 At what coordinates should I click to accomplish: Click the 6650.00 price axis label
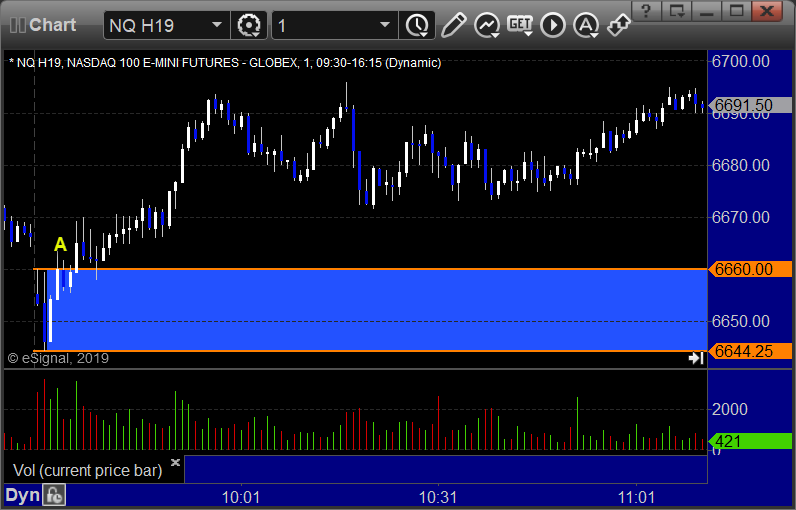pyautogui.click(x=741, y=321)
